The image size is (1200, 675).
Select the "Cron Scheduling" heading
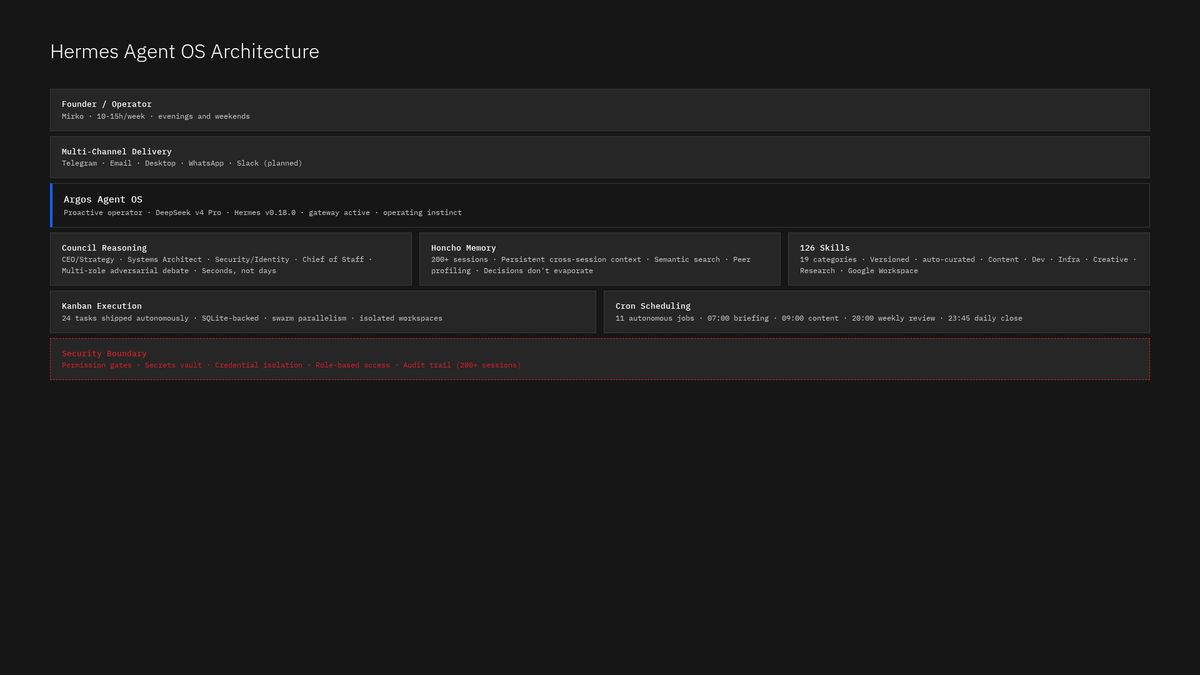653,306
